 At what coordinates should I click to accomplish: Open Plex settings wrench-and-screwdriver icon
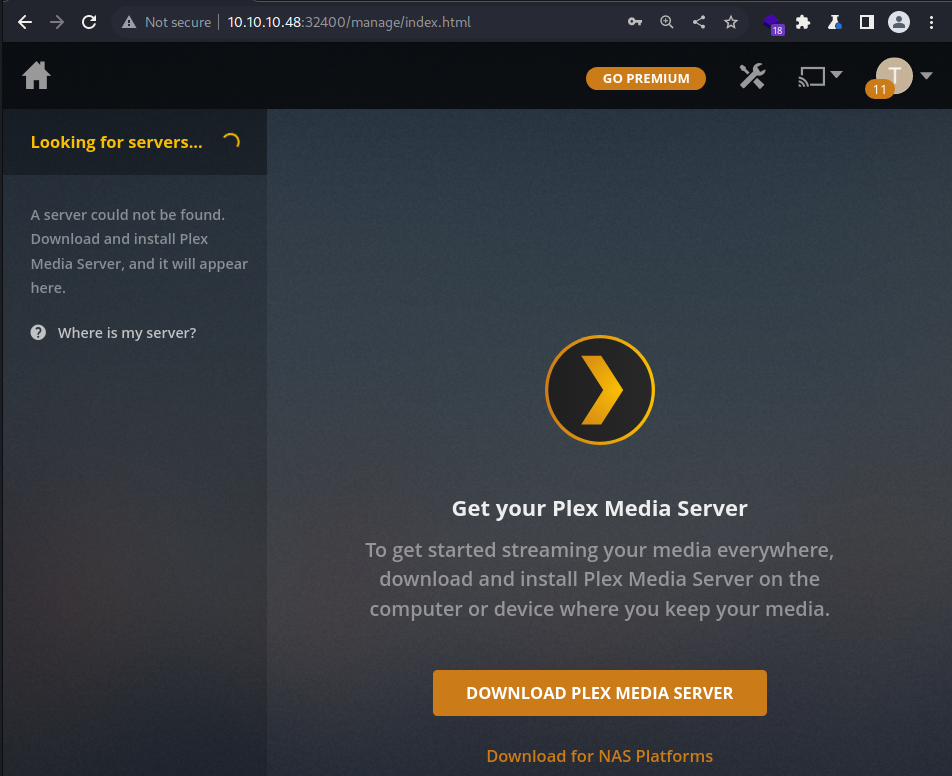click(x=752, y=77)
